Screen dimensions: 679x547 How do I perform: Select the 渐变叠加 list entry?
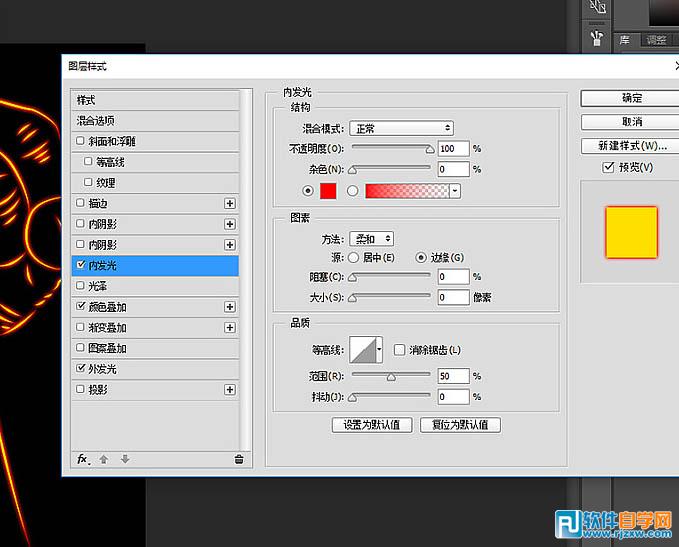tap(155, 328)
